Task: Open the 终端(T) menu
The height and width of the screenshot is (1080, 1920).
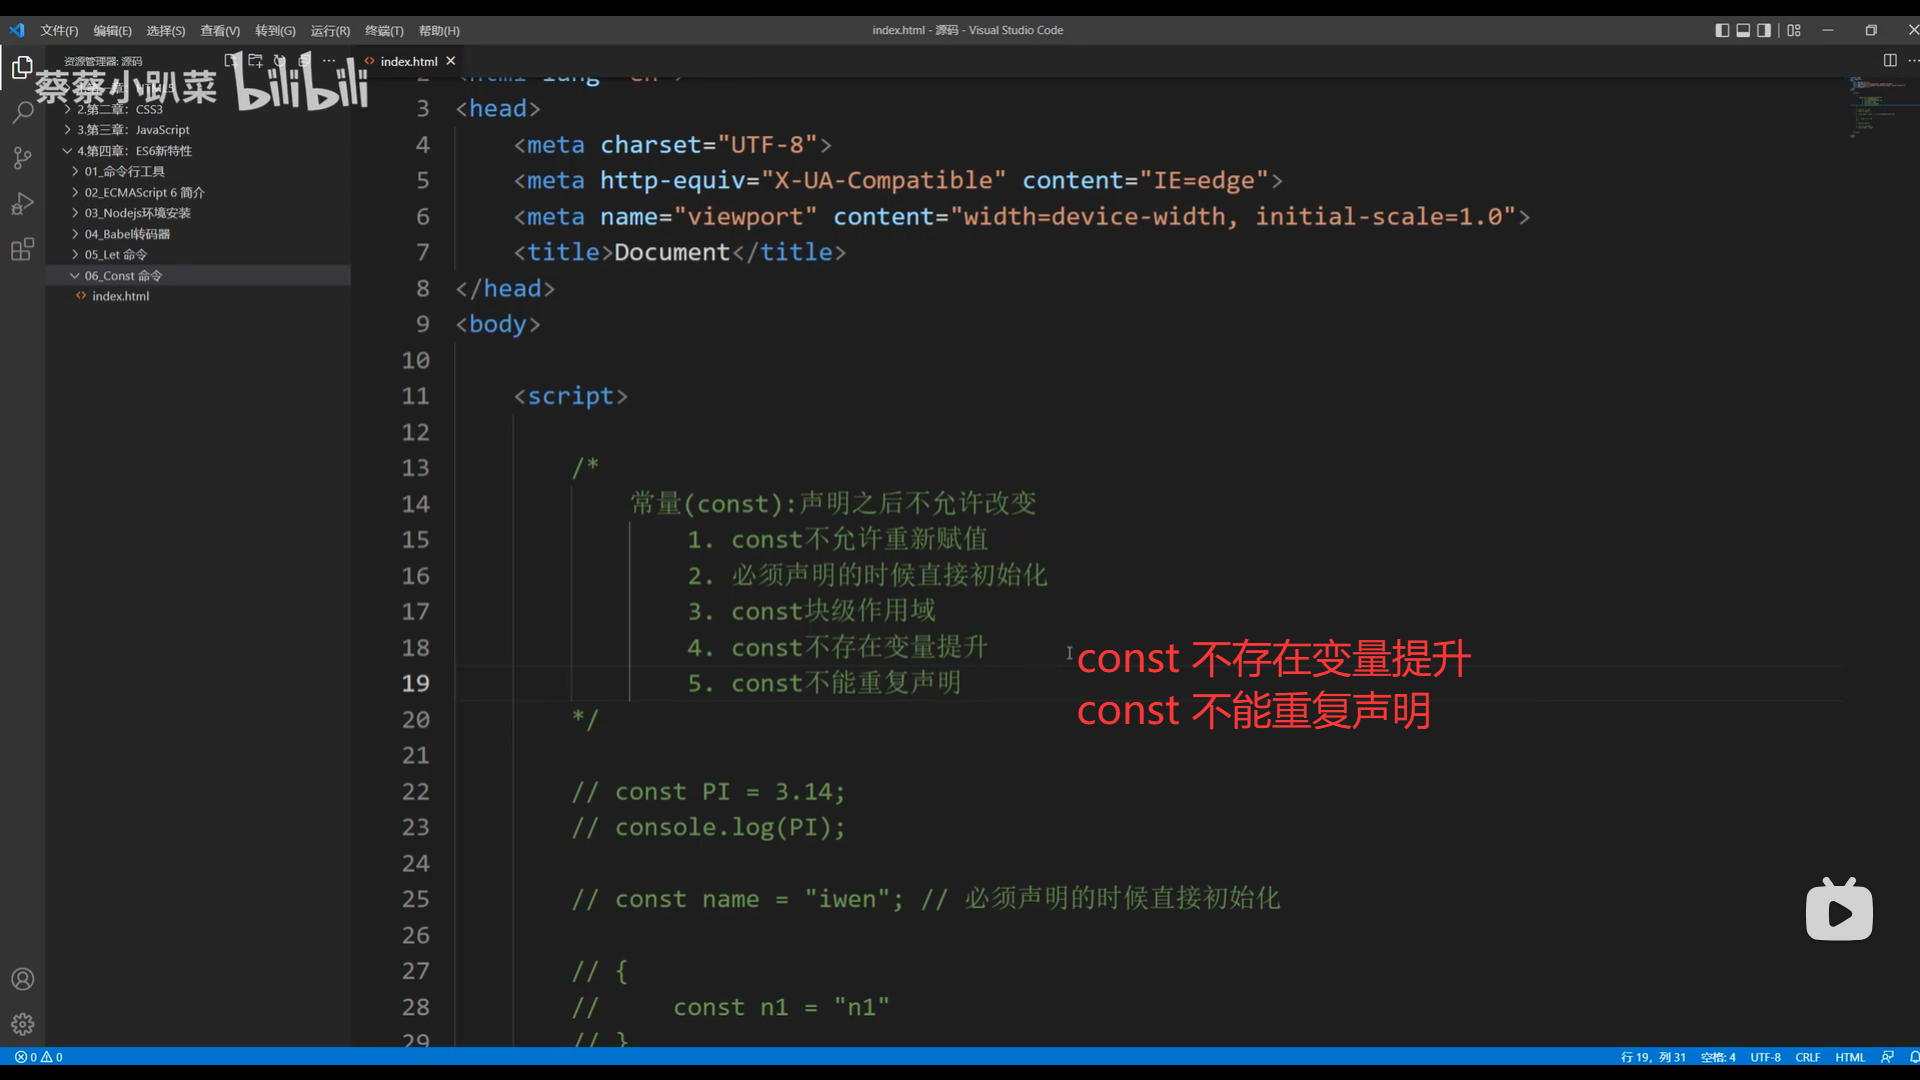Action: [384, 31]
